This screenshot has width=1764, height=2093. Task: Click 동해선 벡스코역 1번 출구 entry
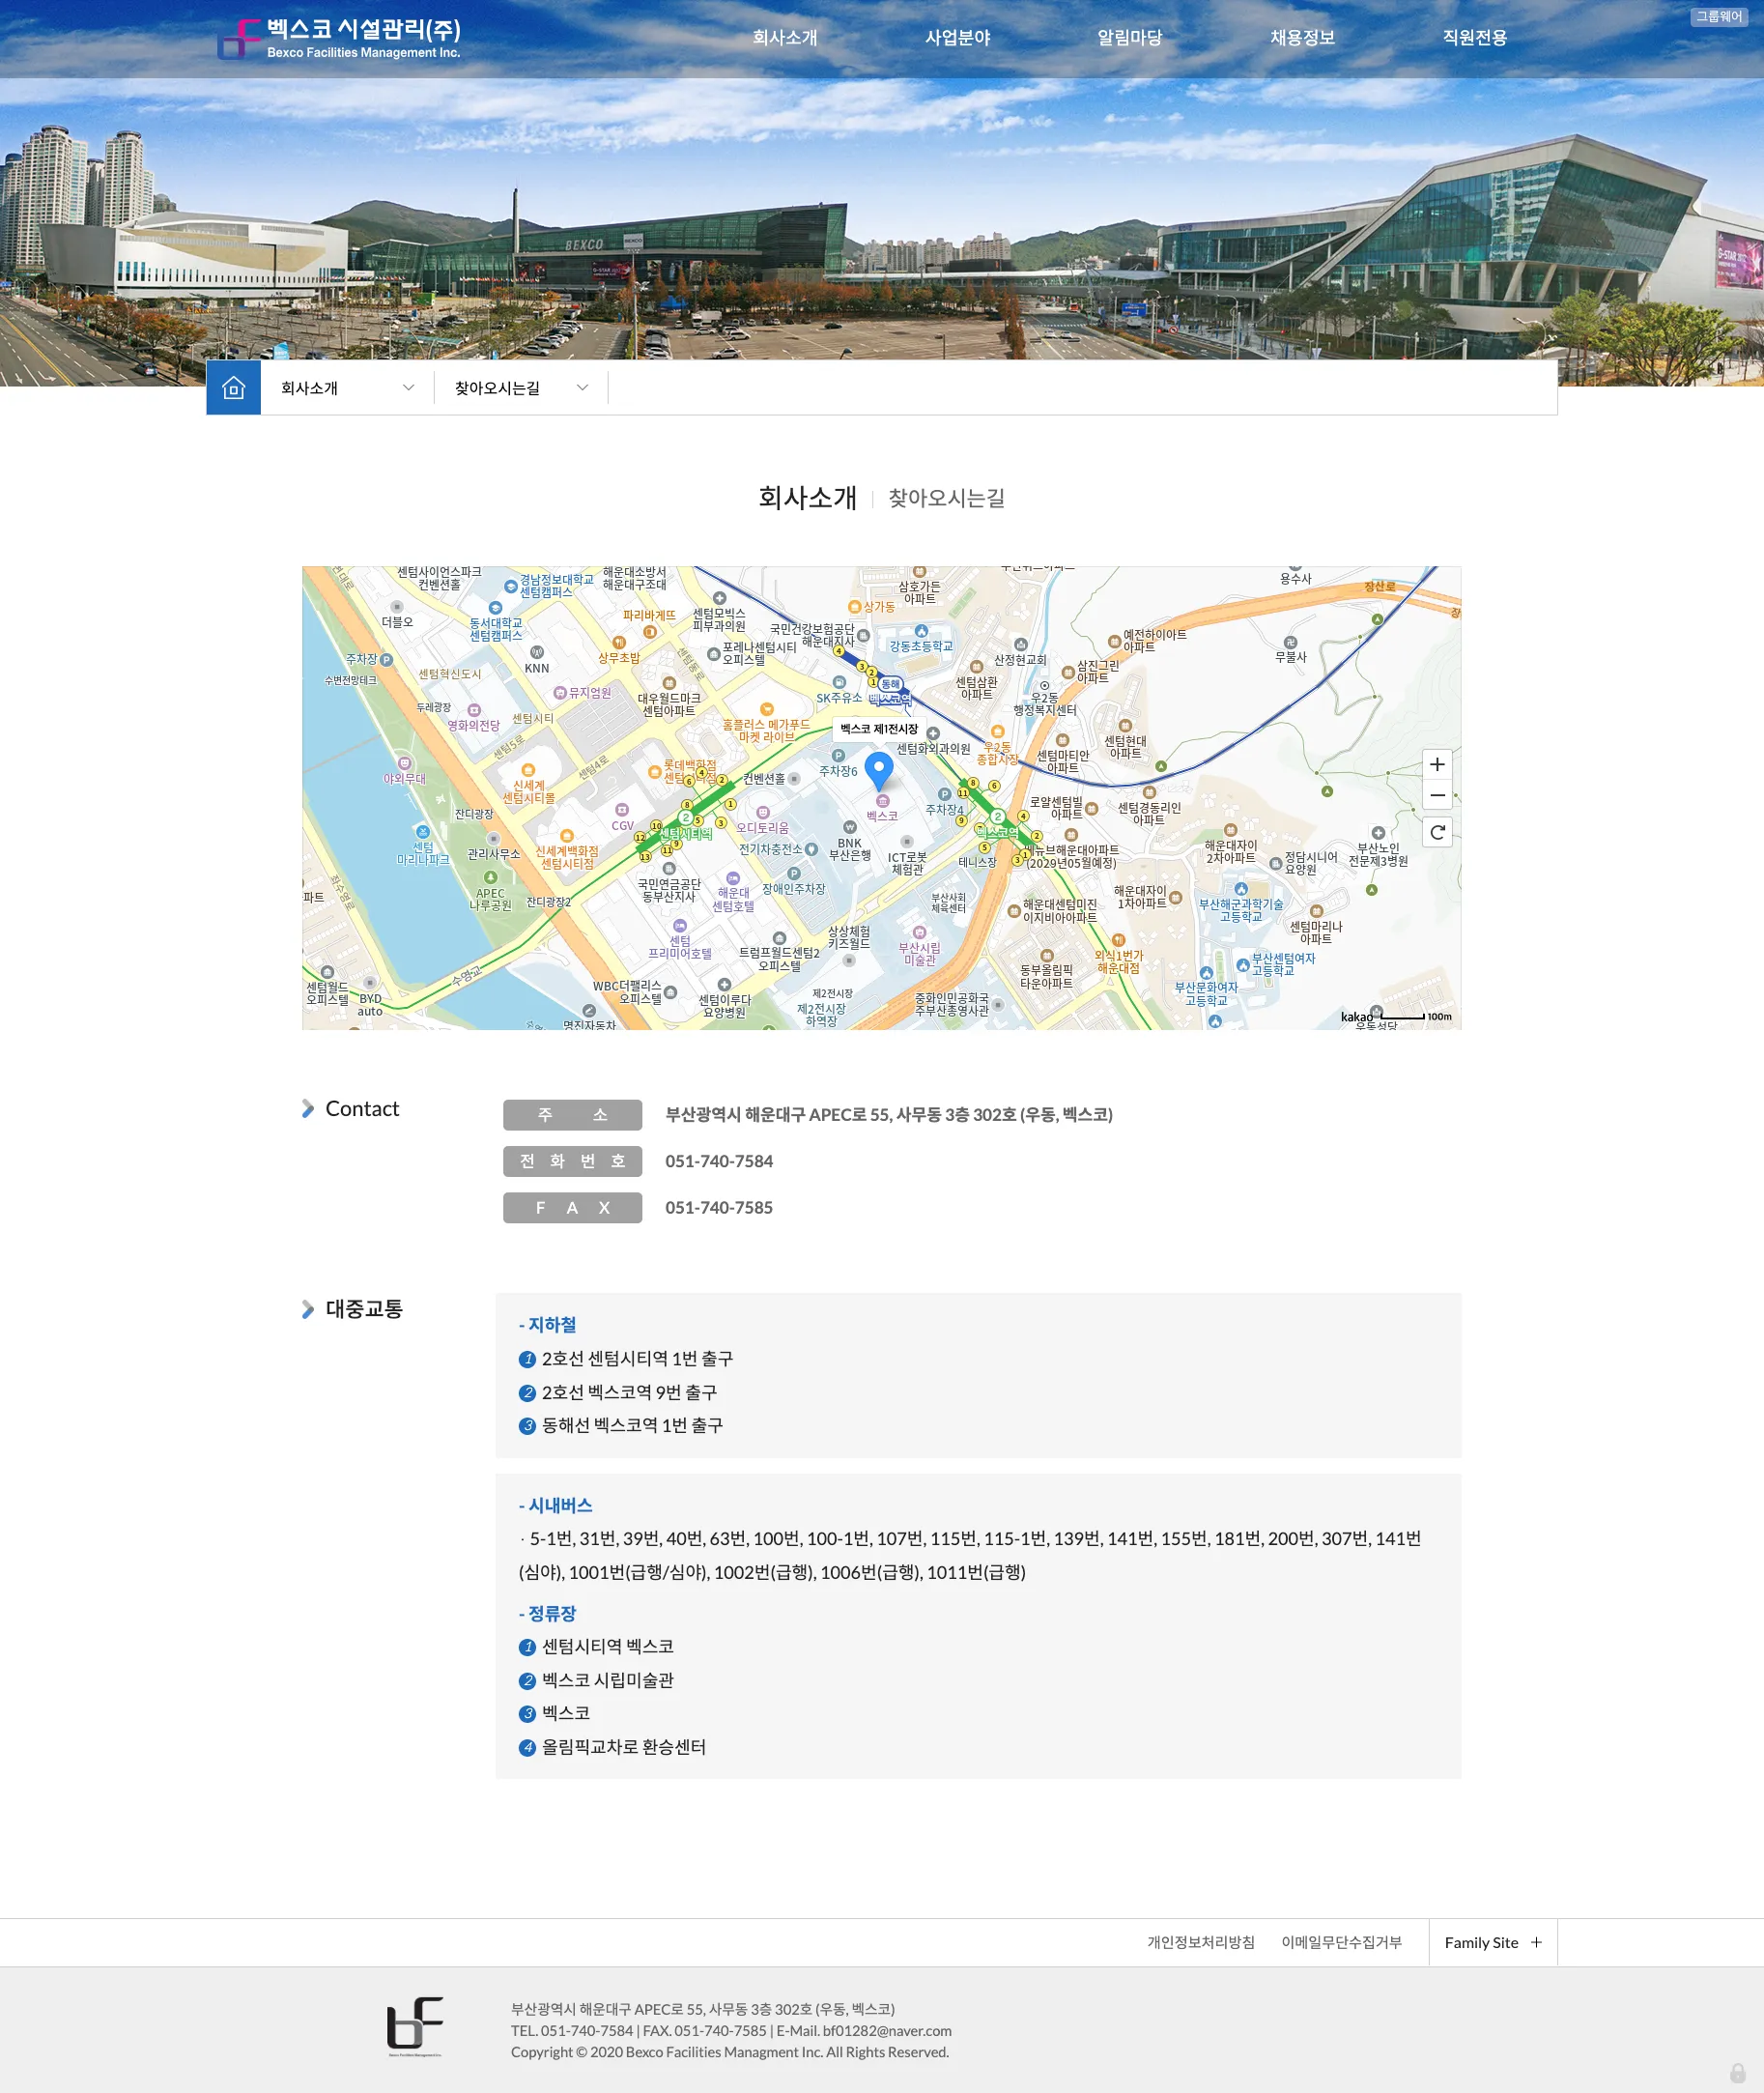632,1426
